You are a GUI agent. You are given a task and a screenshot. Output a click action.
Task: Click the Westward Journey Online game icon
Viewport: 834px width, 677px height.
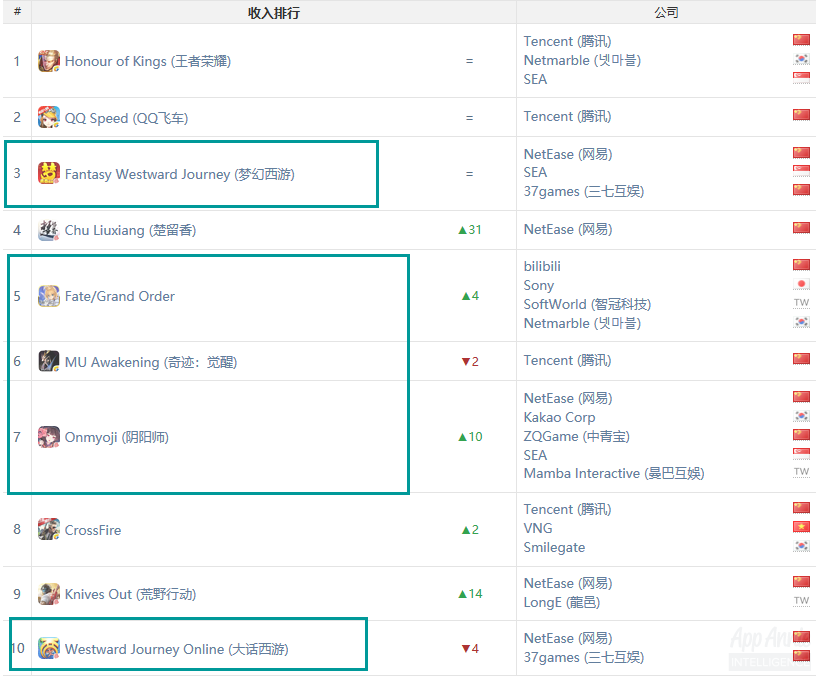pyautogui.click(x=49, y=649)
